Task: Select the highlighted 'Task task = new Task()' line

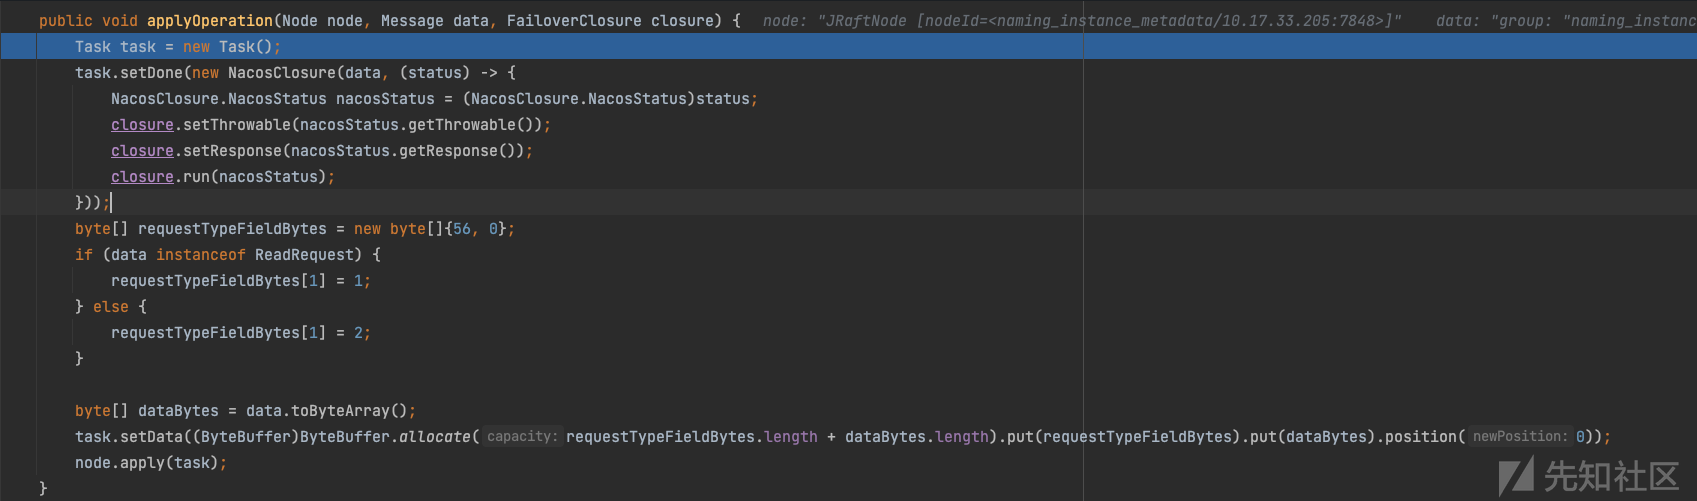Action: 848,46
